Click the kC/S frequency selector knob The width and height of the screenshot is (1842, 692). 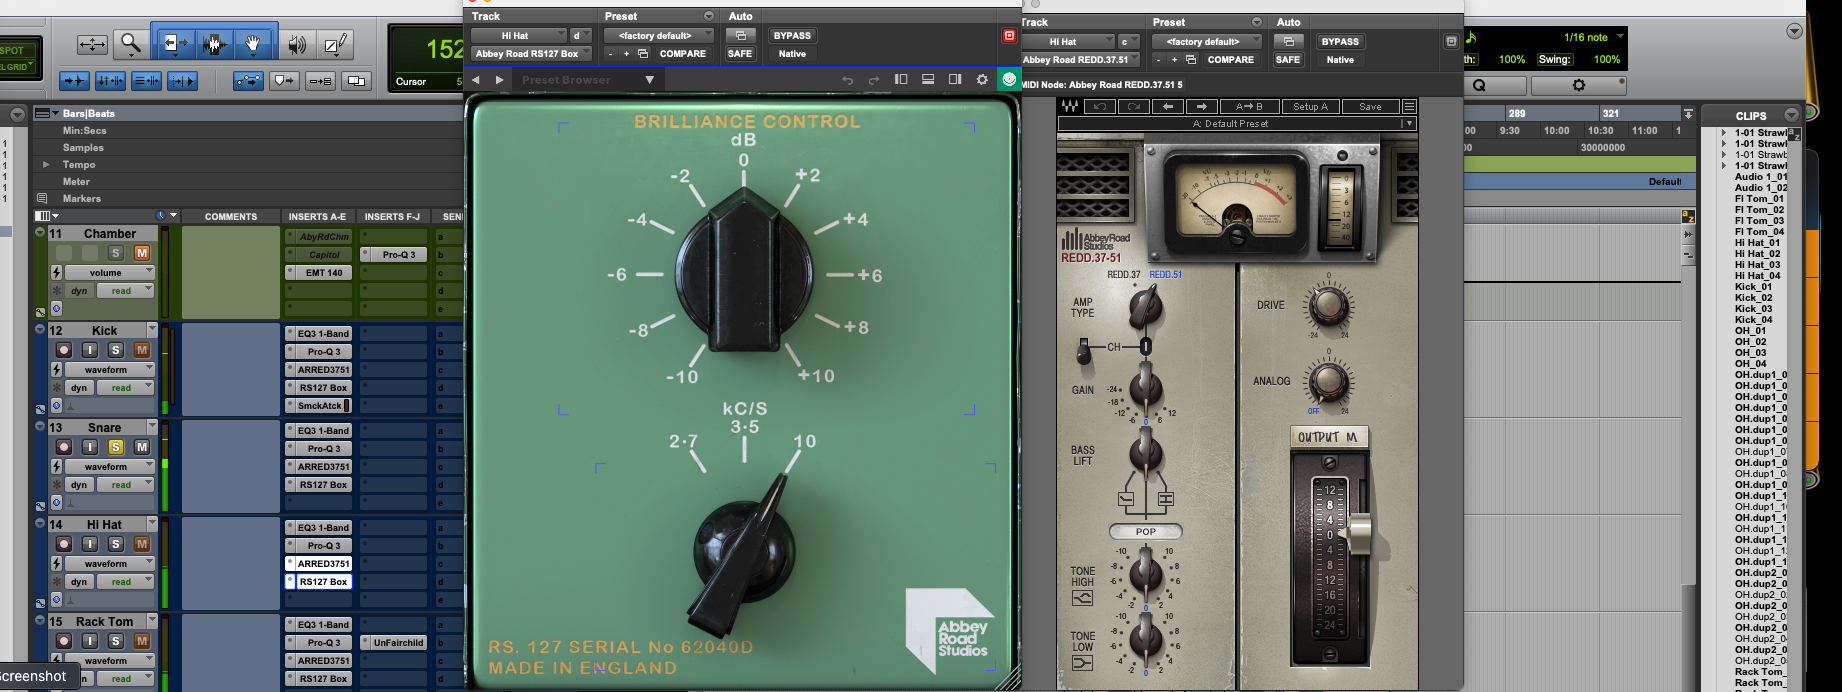click(743, 552)
